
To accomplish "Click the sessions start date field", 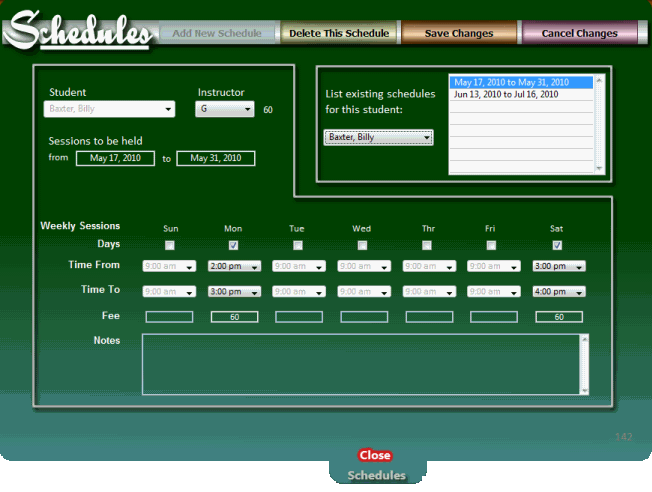I will point(115,158).
